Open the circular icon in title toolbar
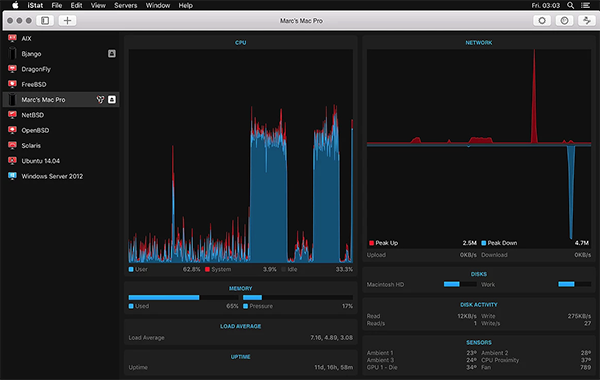Viewport: 600px width, 380px height. coord(542,20)
